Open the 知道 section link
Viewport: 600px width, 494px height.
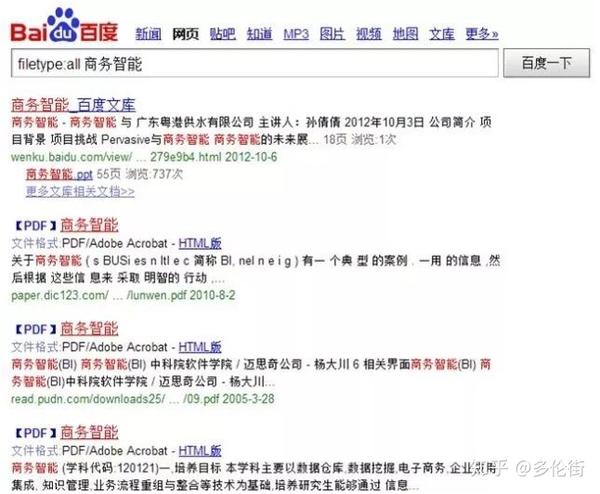(x=259, y=34)
